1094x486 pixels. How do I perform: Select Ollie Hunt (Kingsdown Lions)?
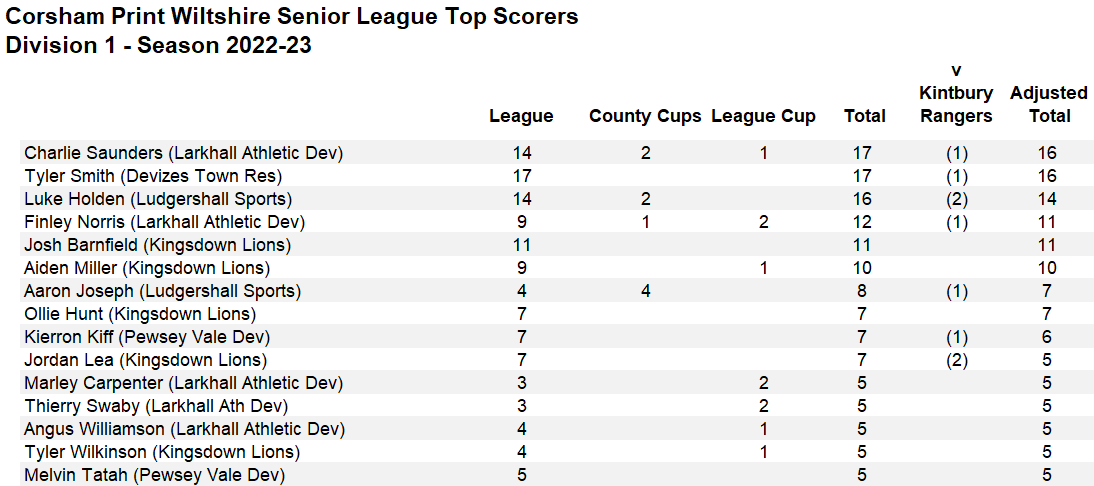click(144, 314)
